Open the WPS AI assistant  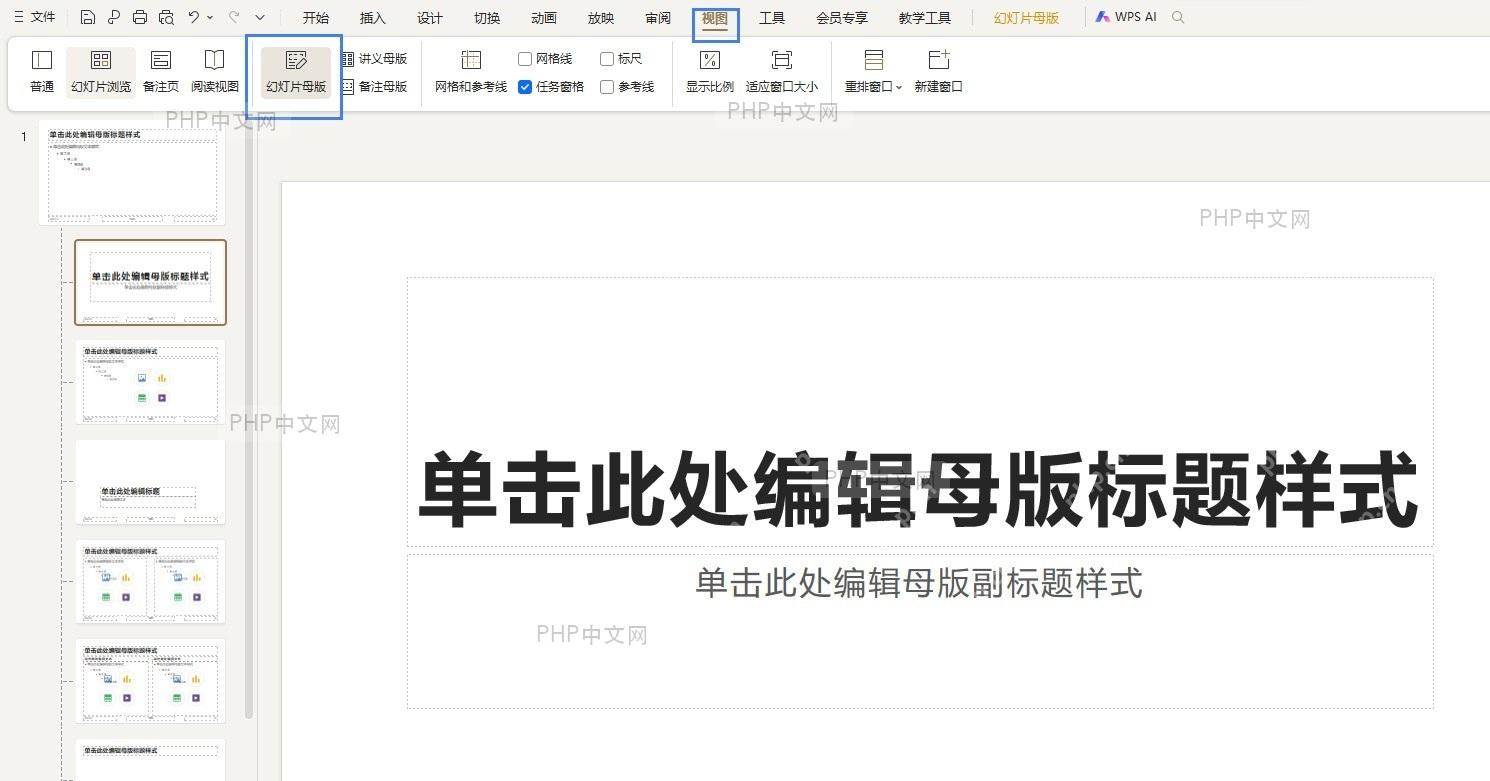[1126, 17]
